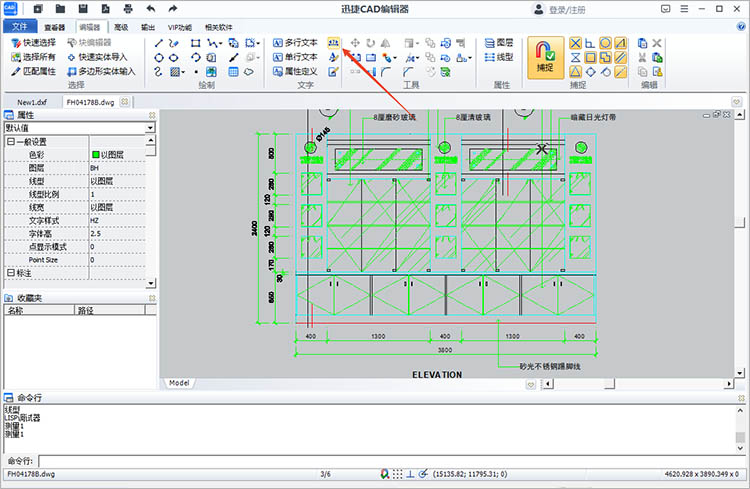Open the 默认值 dropdown in properties panel

pos(150,128)
